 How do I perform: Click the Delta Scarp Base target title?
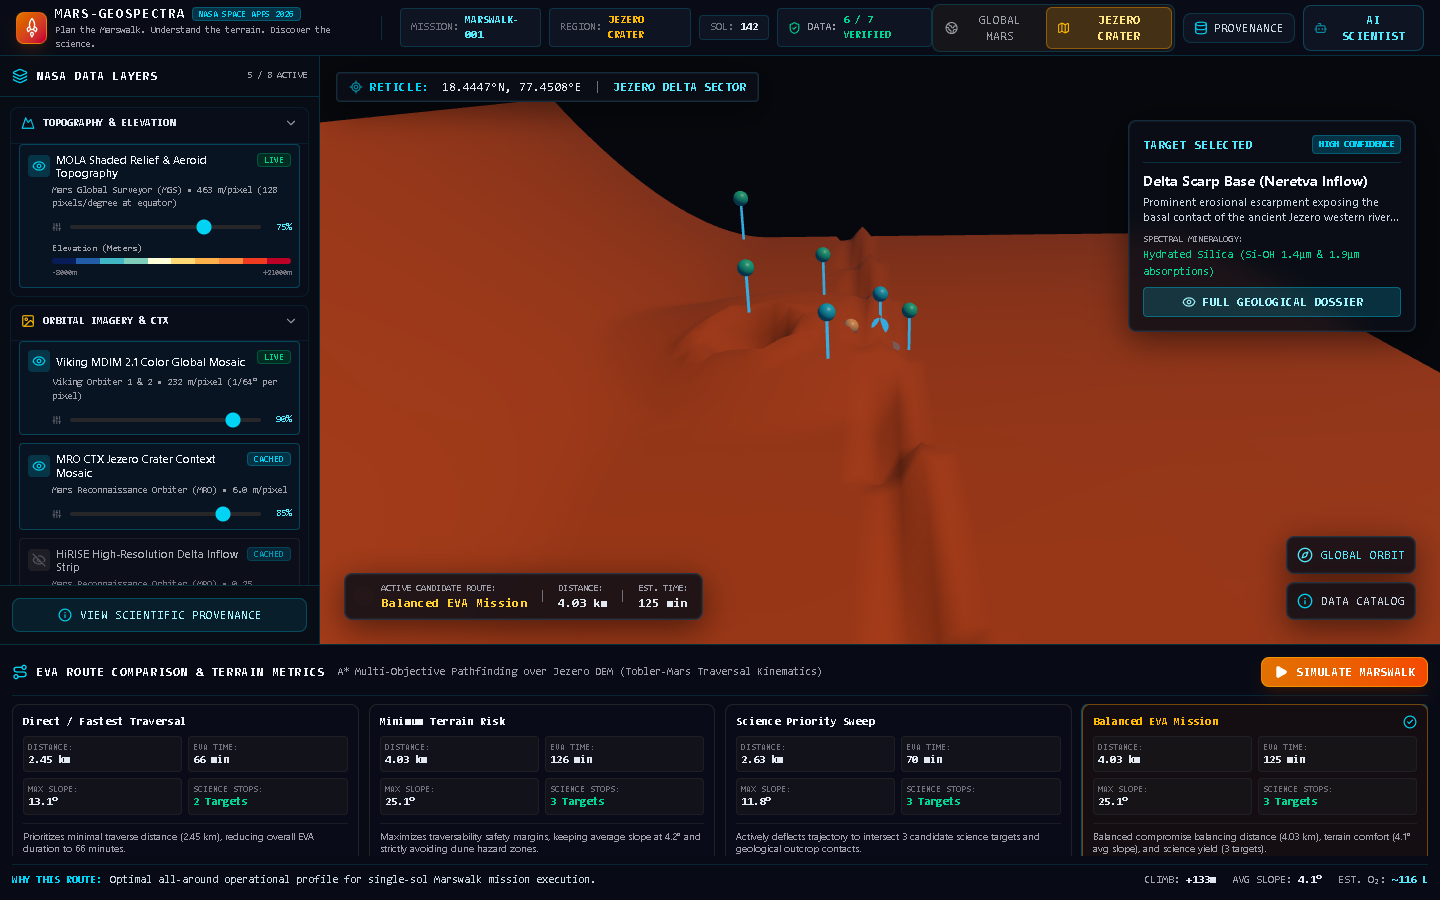tap(1255, 181)
